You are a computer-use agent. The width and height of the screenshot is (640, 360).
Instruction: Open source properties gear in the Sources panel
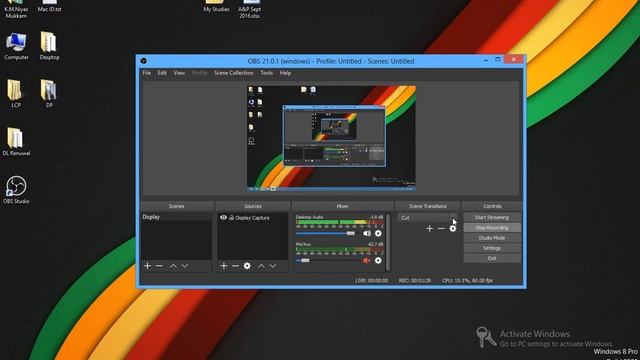click(247, 266)
